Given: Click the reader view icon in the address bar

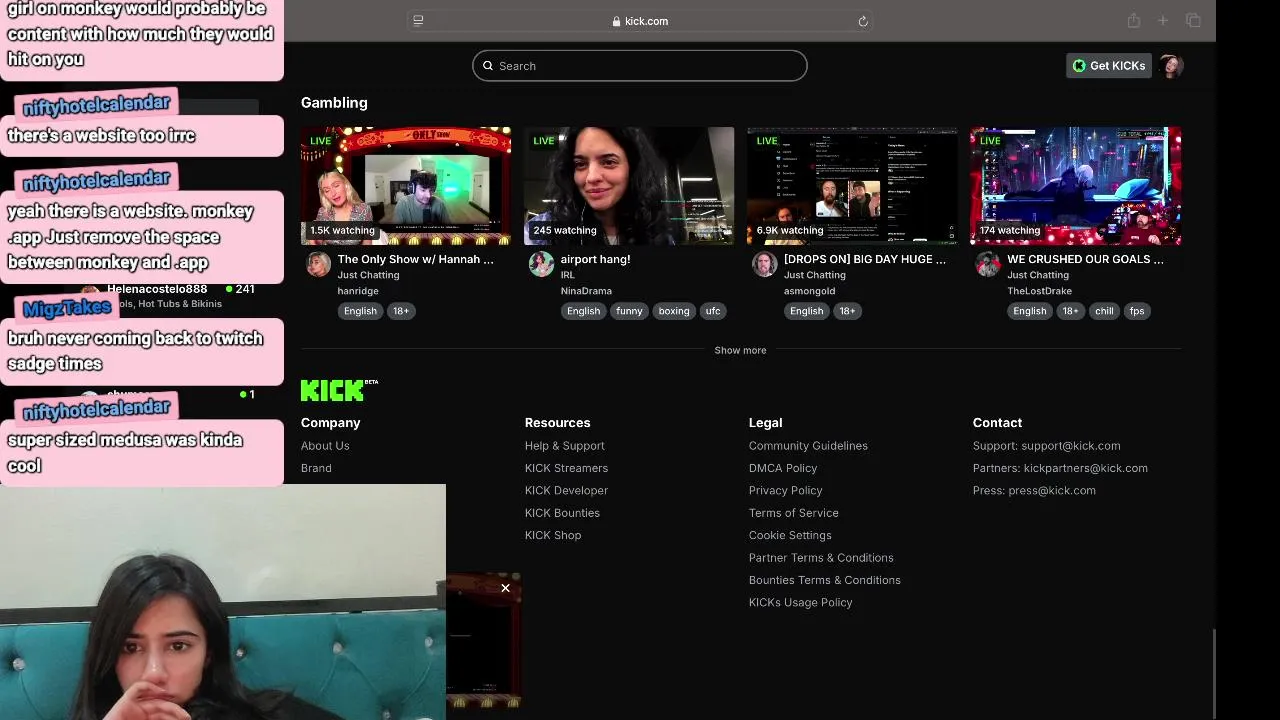Looking at the screenshot, I should click(x=418, y=21).
